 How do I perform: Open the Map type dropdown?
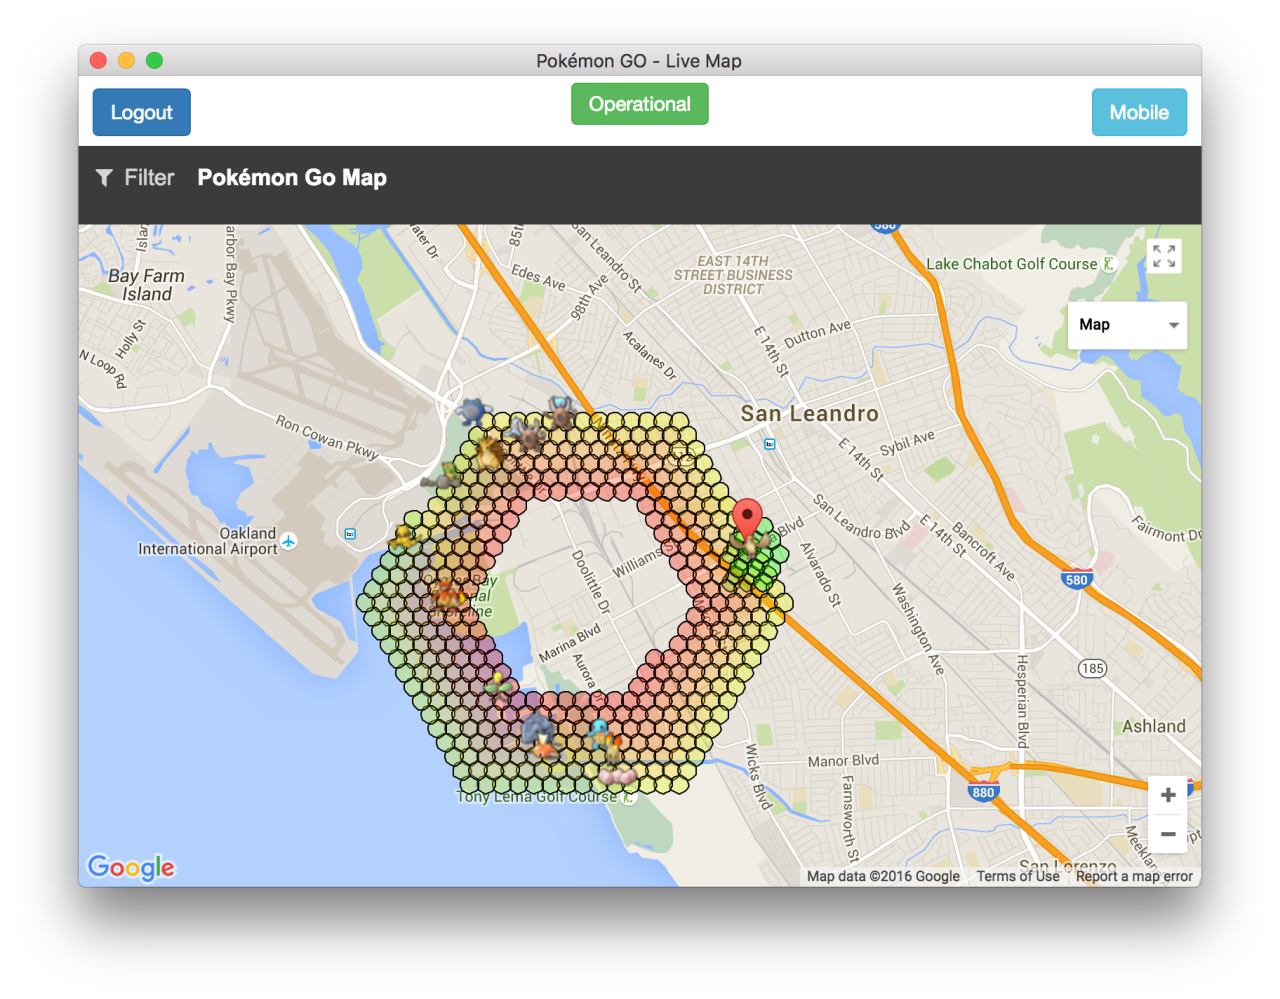click(1128, 325)
